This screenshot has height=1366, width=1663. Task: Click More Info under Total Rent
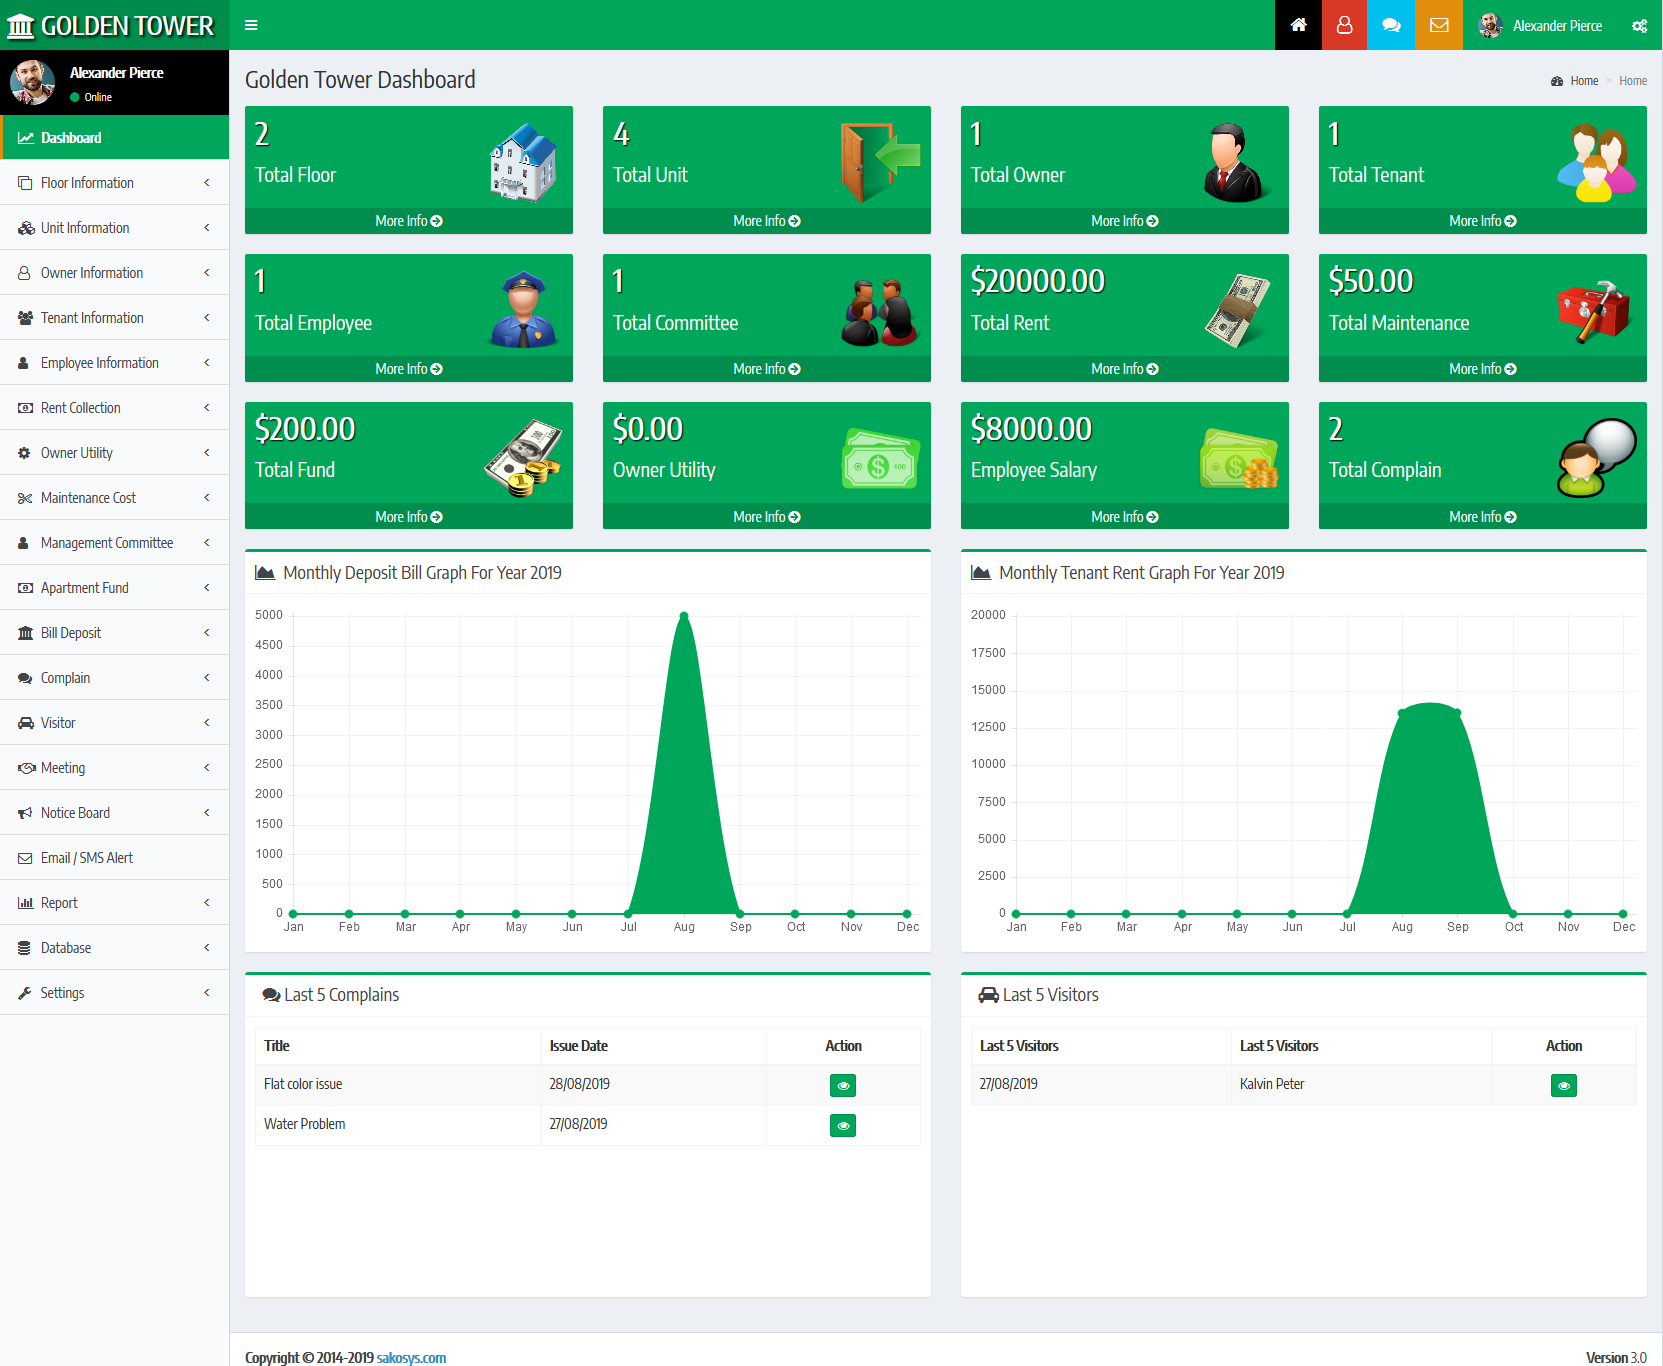[1125, 369]
